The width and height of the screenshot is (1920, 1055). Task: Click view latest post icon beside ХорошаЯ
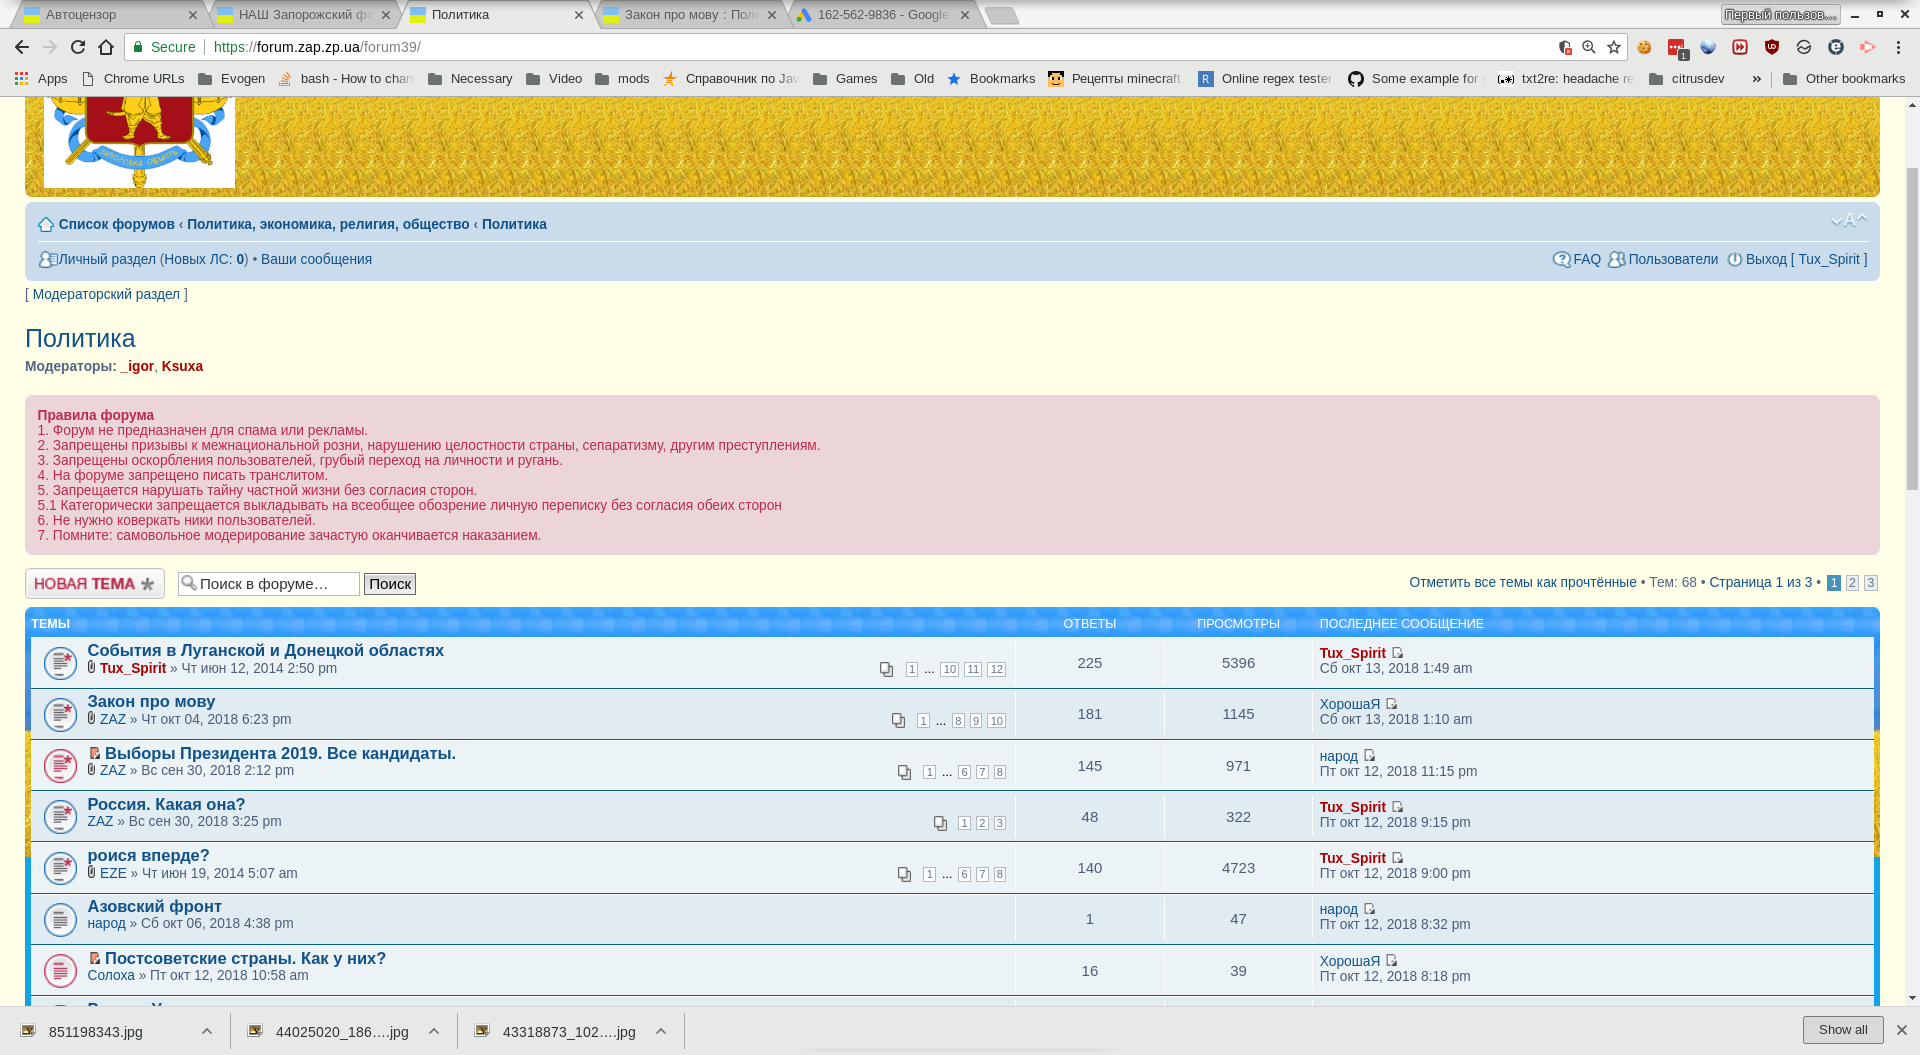point(1392,704)
